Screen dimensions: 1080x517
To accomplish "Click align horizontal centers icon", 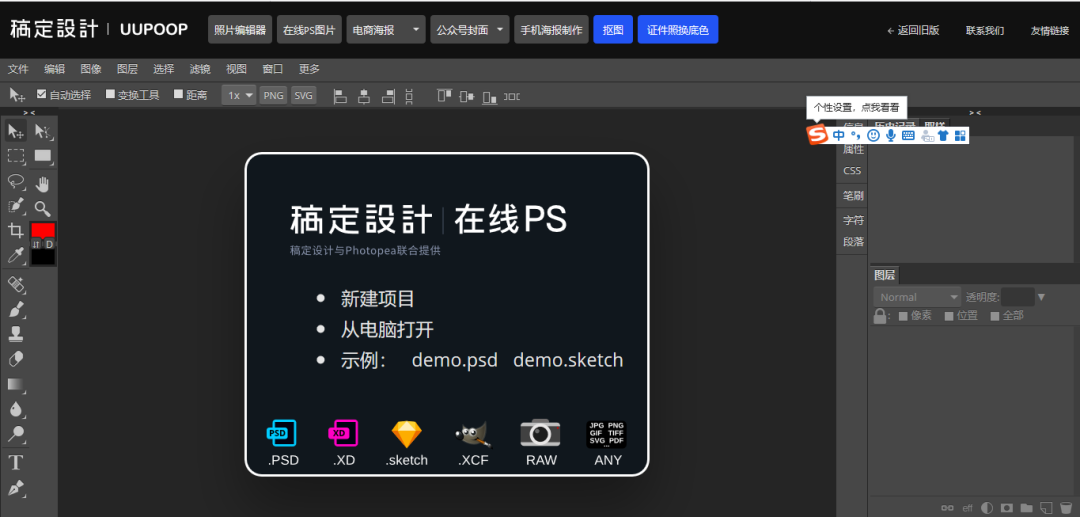I will [x=364, y=96].
